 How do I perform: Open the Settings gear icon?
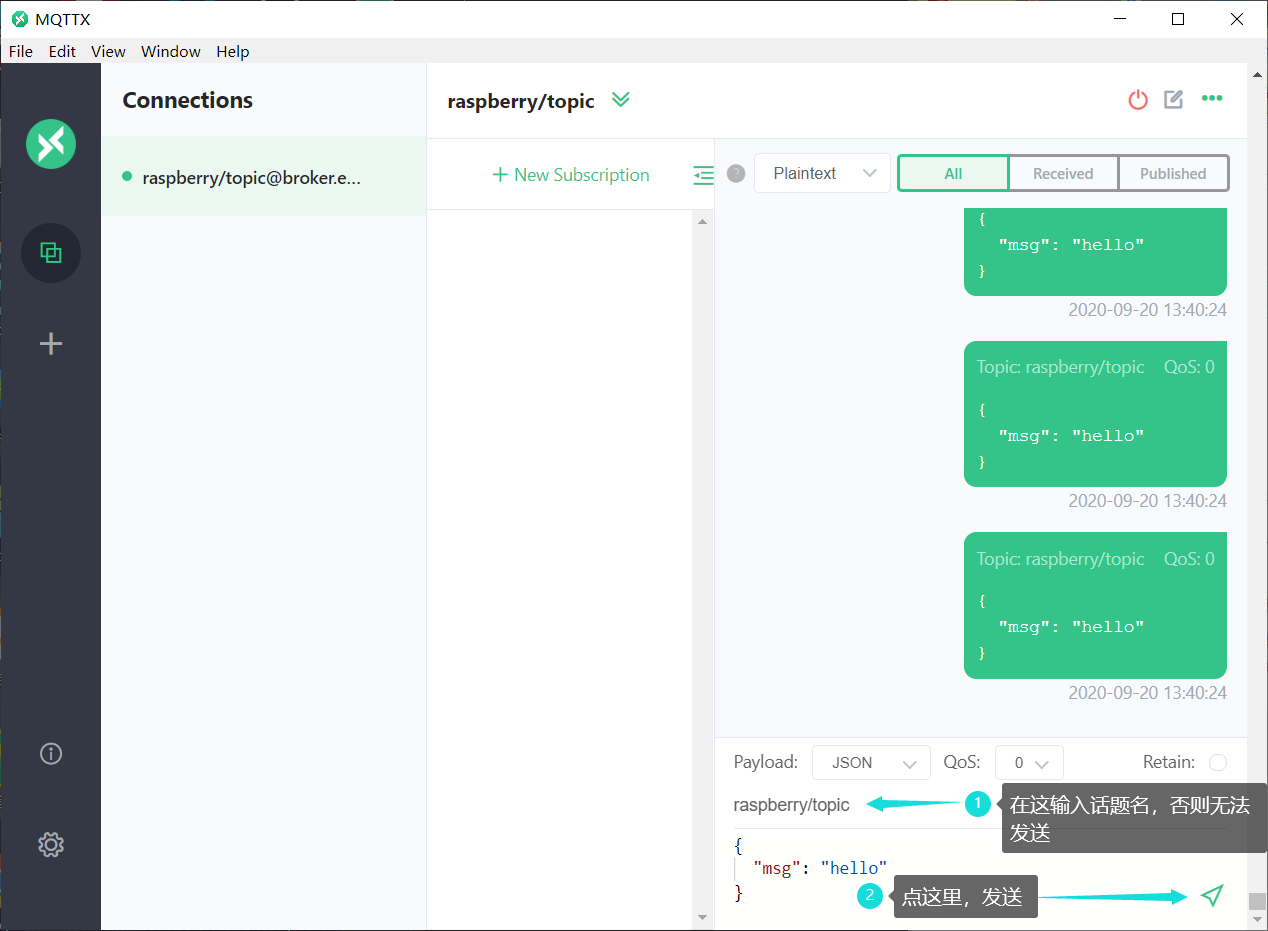pyautogui.click(x=51, y=844)
